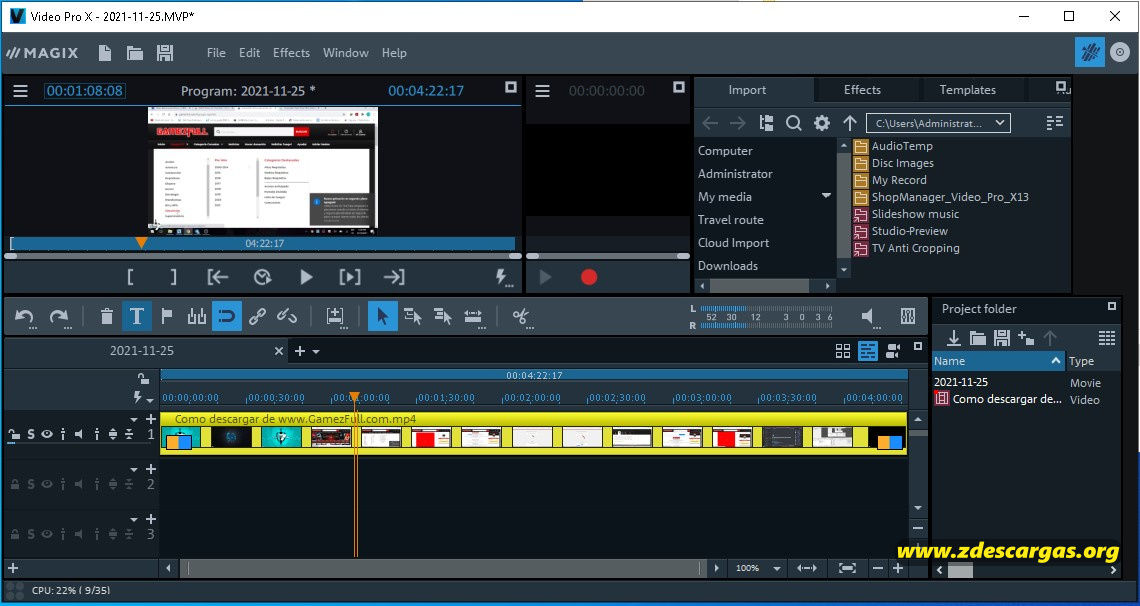Expand track 2 options arrow

click(x=134, y=469)
